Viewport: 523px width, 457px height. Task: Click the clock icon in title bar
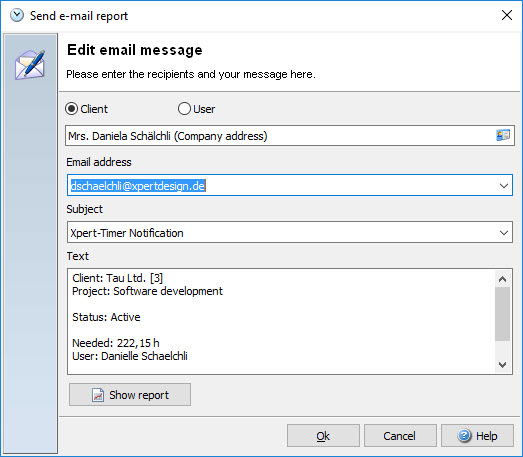(x=17, y=15)
